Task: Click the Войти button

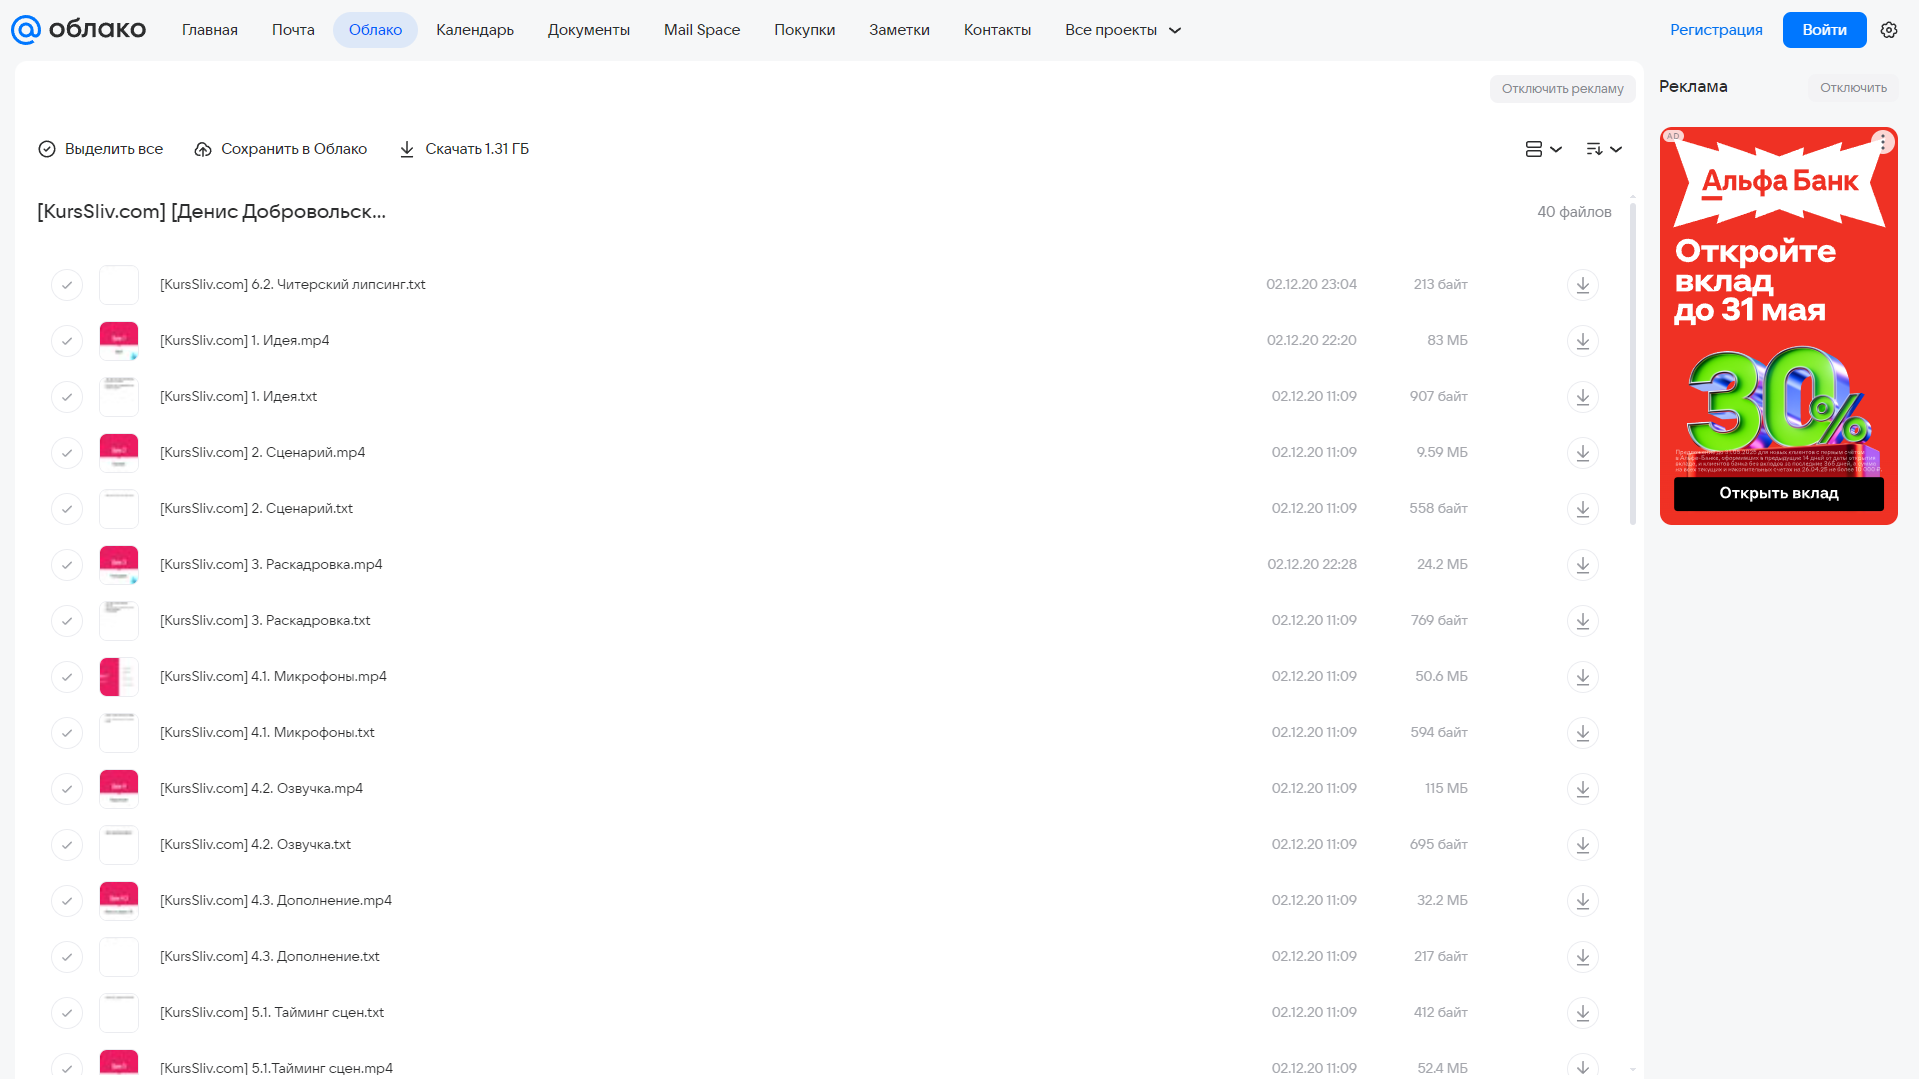Action: point(1824,30)
